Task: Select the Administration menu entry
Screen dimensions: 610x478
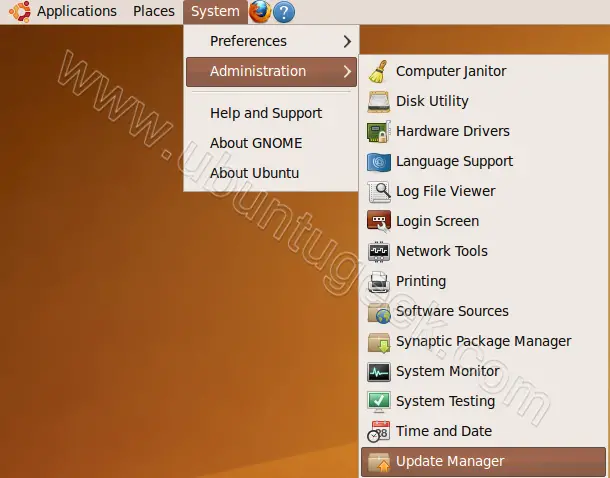Action: (x=271, y=72)
